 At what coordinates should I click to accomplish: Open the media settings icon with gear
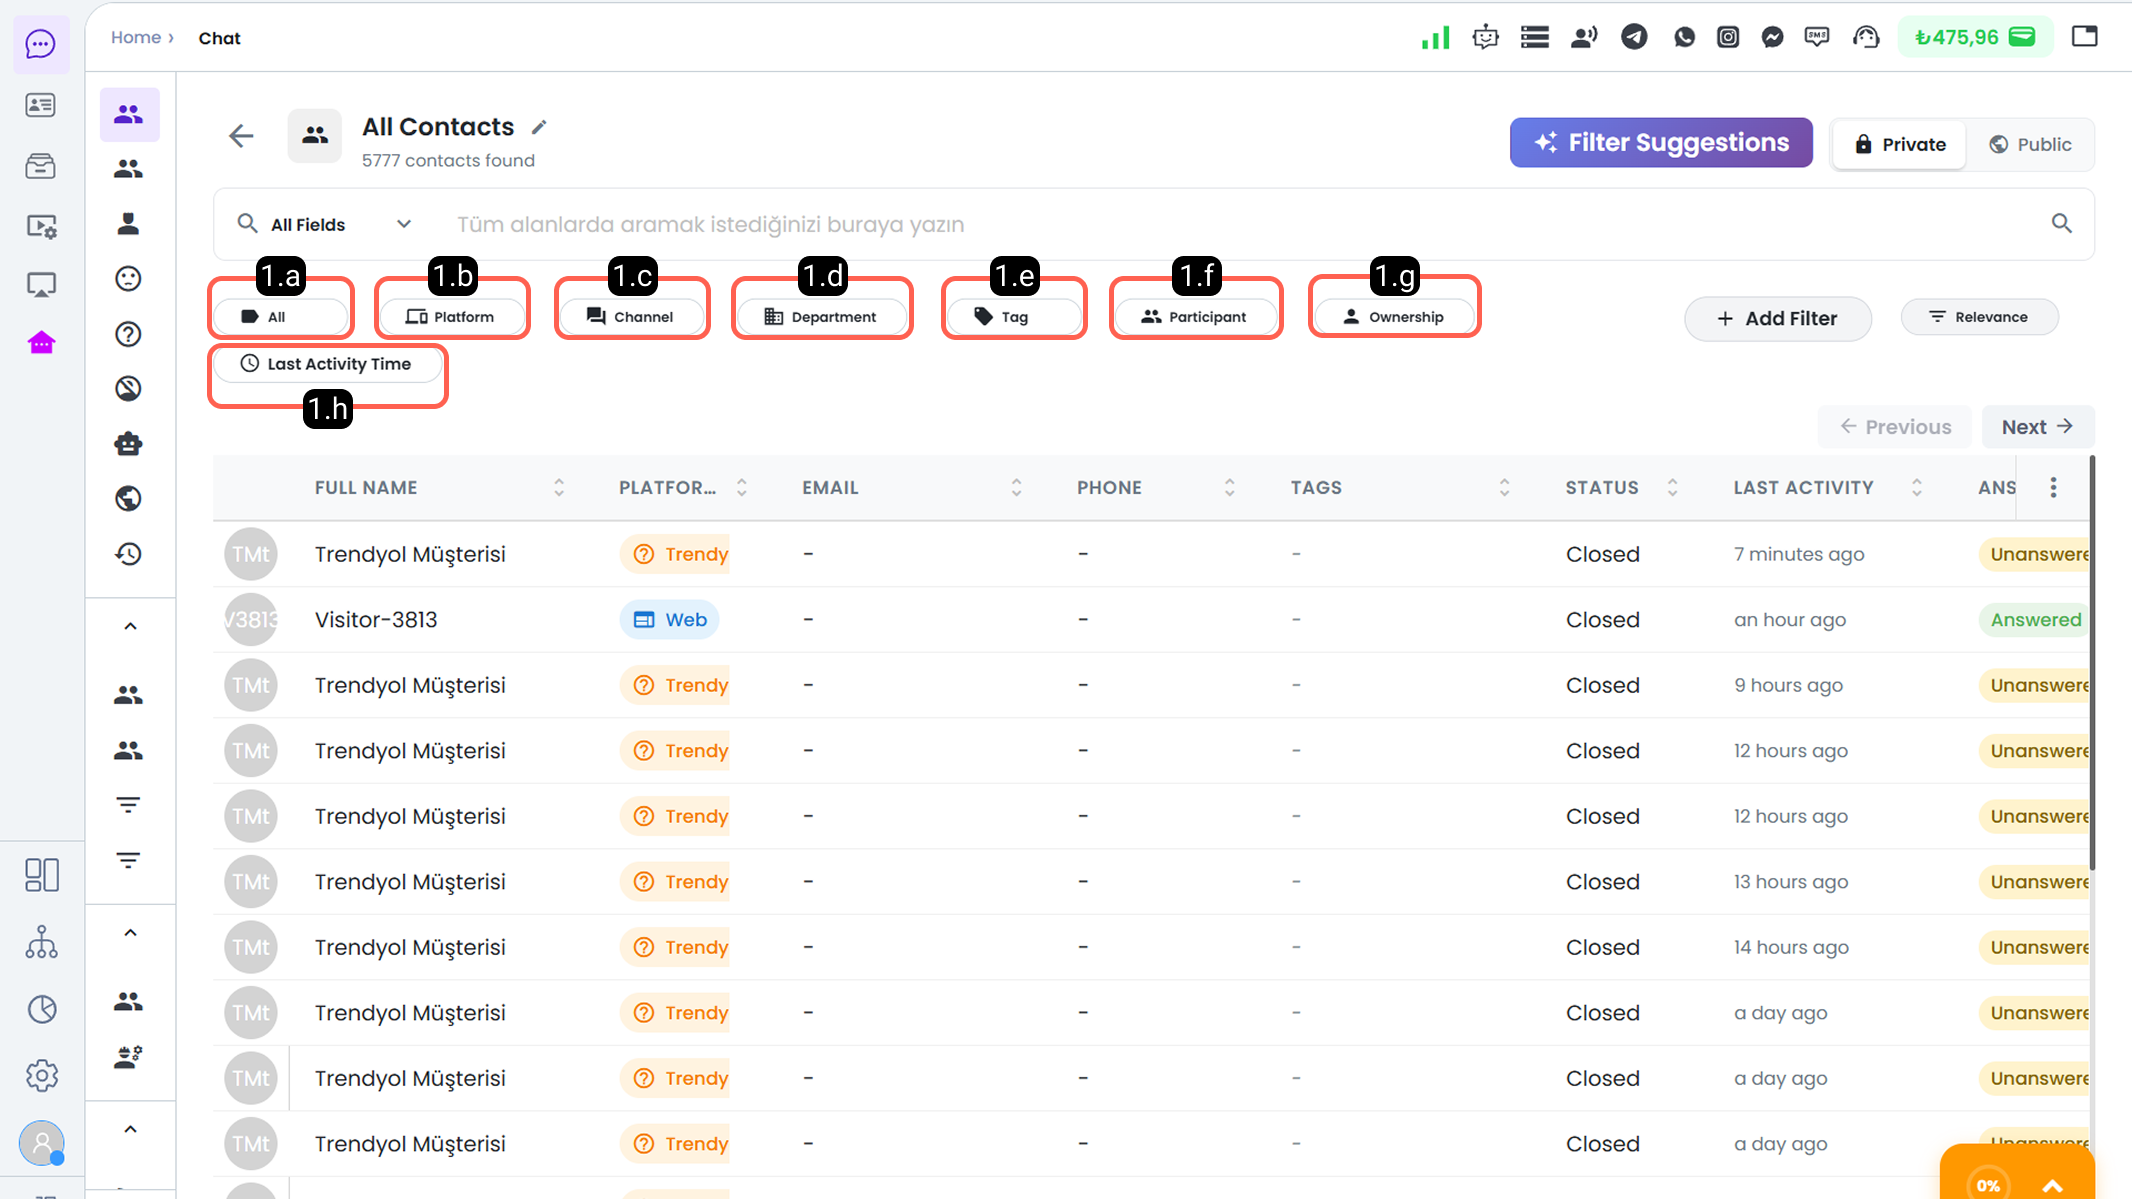(41, 226)
